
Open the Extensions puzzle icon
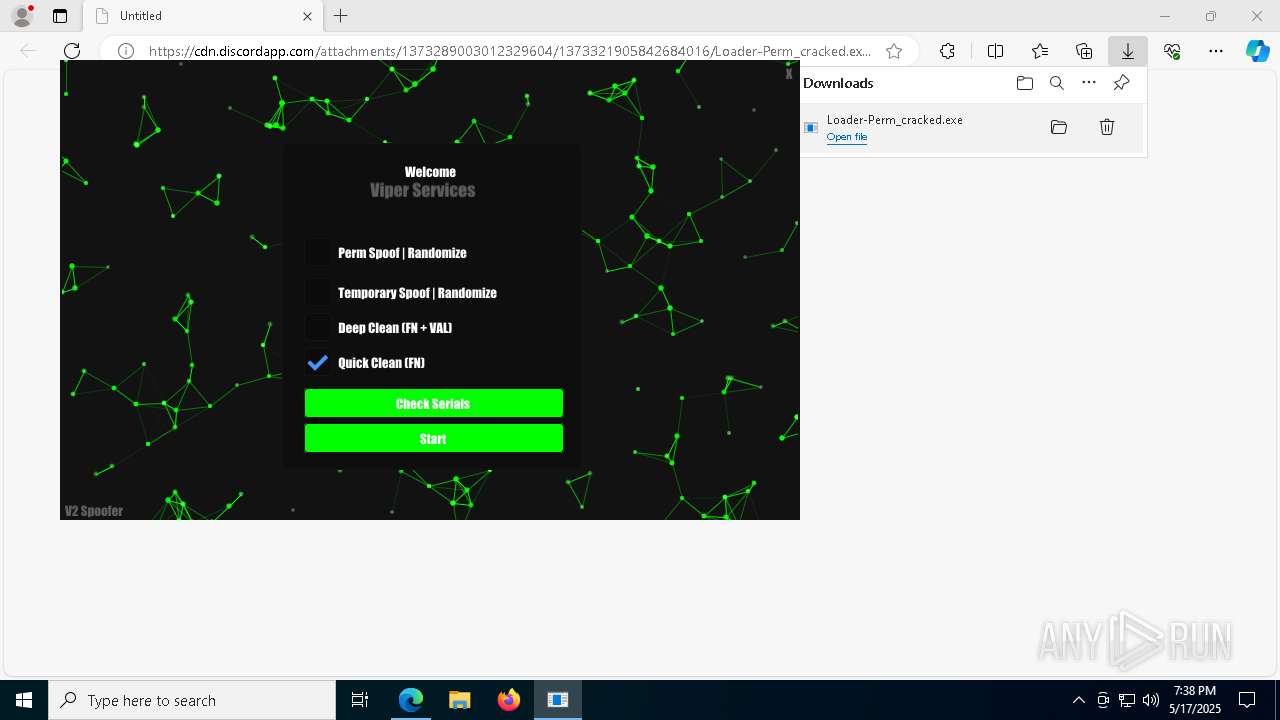(x=947, y=51)
